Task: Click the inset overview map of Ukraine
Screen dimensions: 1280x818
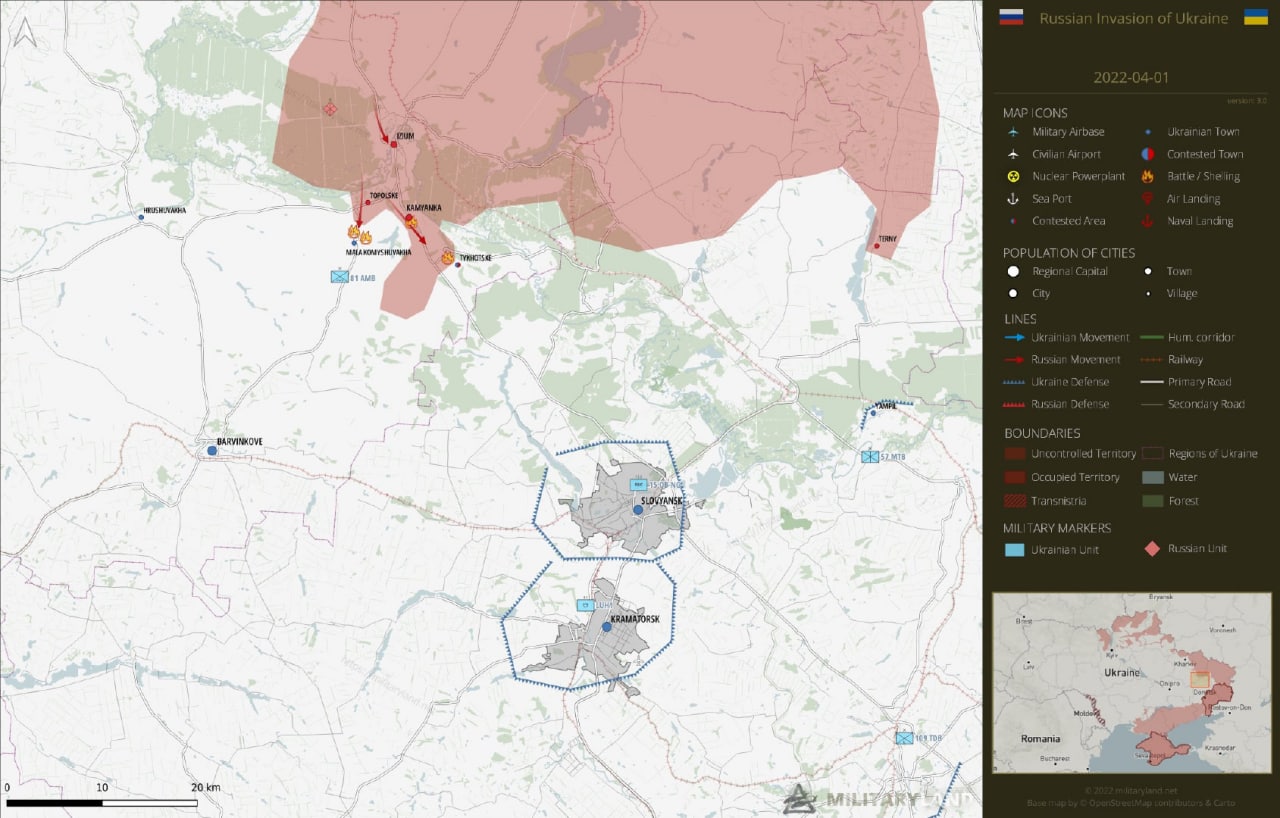Action: tap(1130, 682)
